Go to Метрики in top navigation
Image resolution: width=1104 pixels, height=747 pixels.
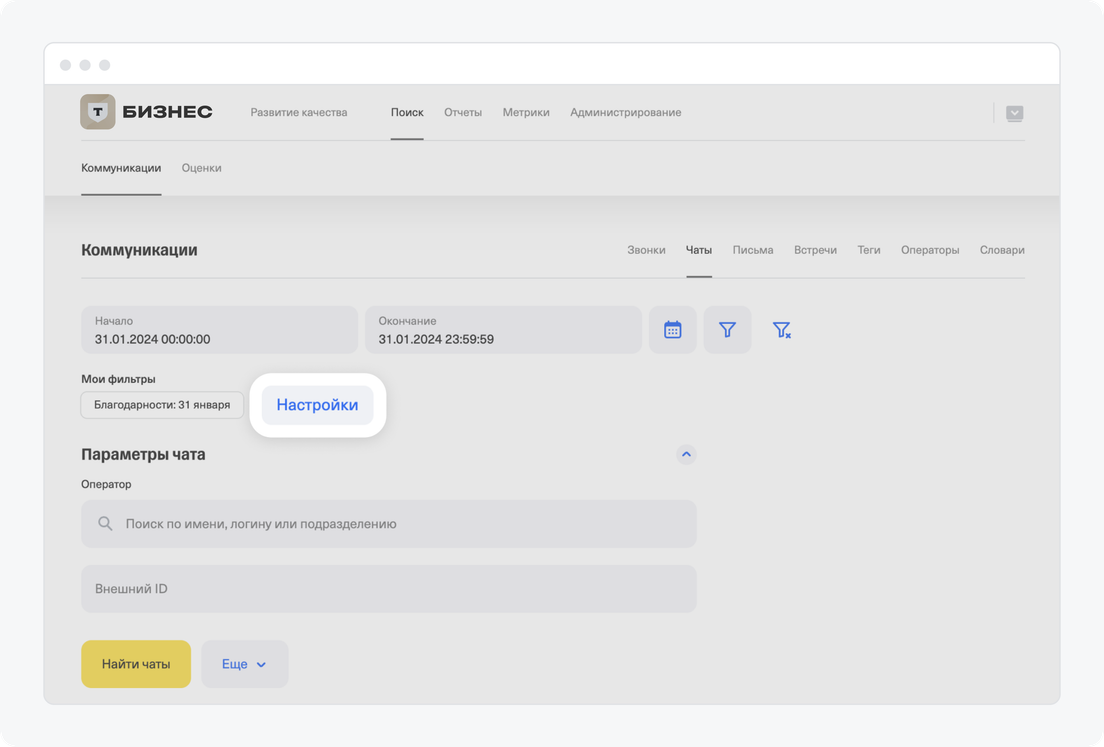(x=526, y=113)
